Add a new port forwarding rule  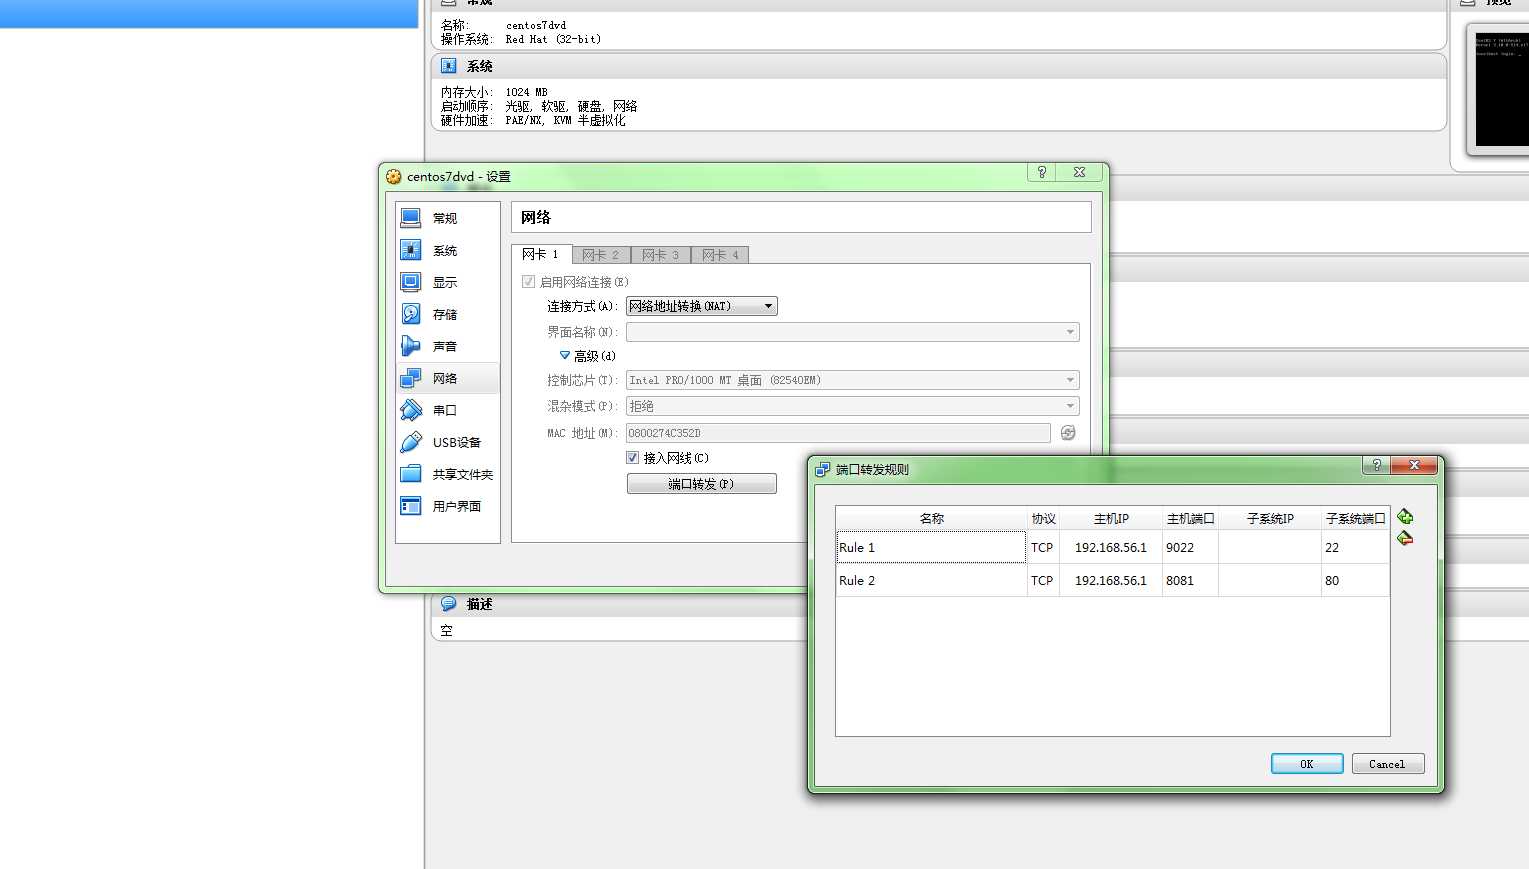1405,517
